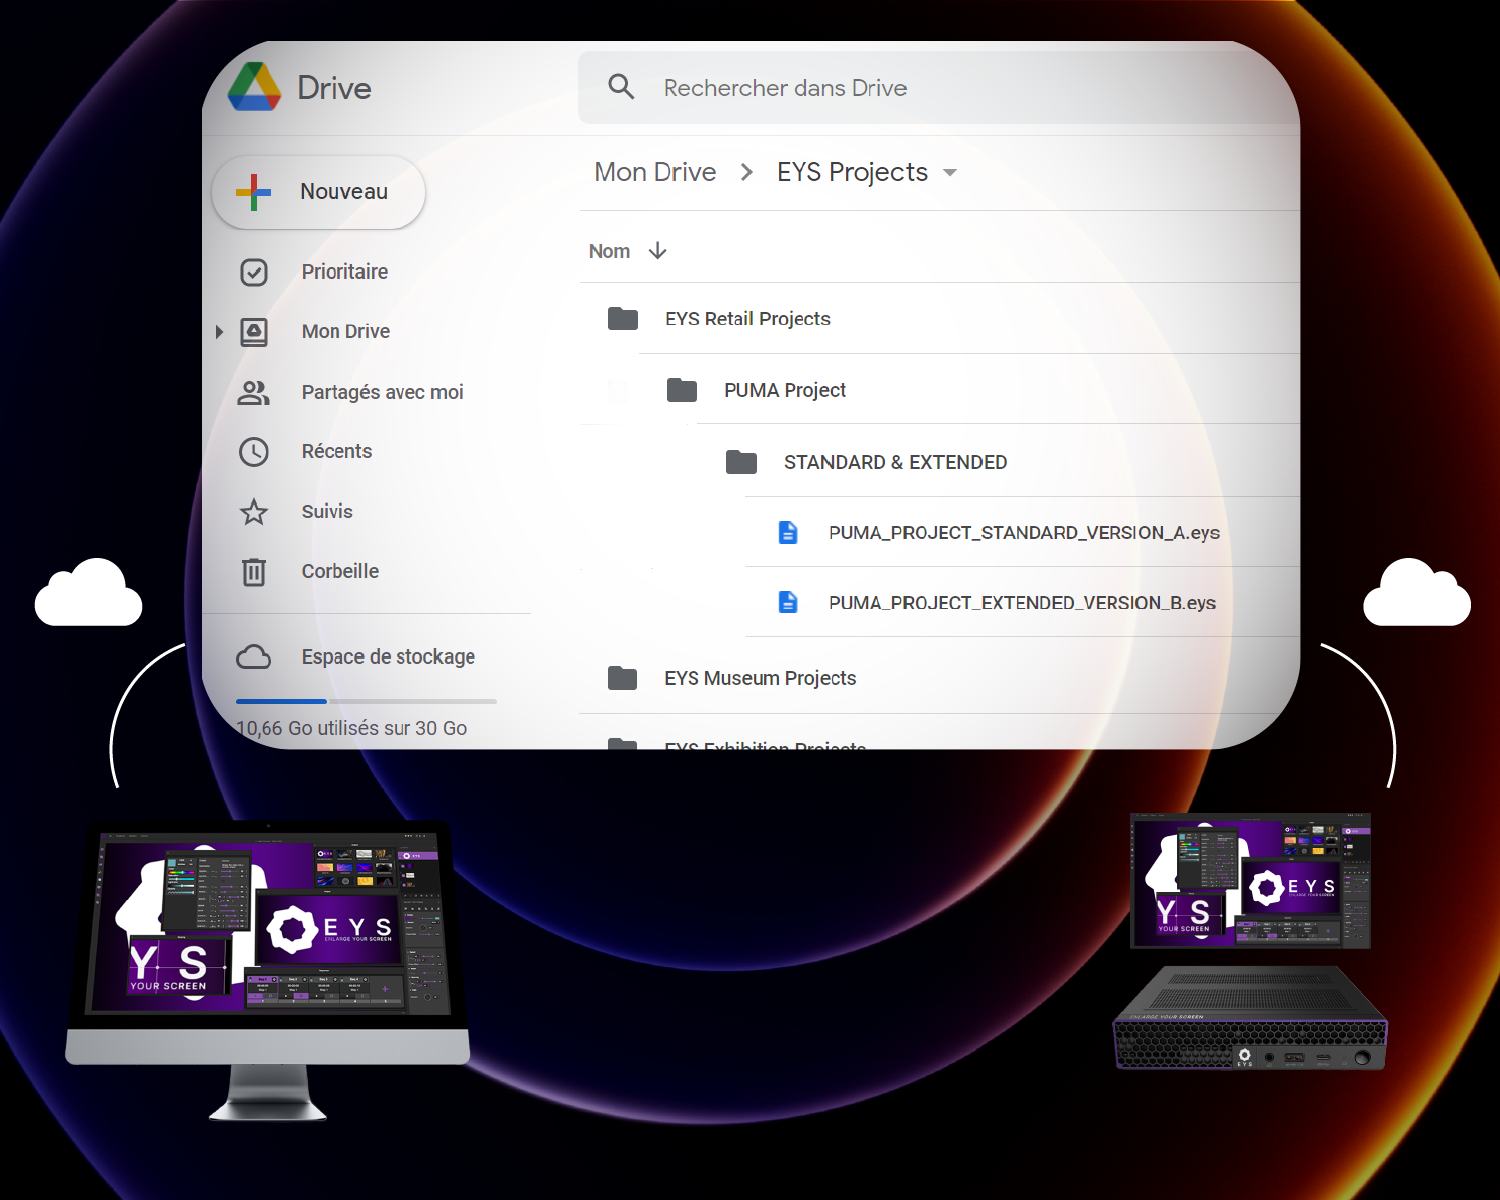Click the Google Drive logo
Viewport: 1500px width, 1200px height.
(x=254, y=87)
